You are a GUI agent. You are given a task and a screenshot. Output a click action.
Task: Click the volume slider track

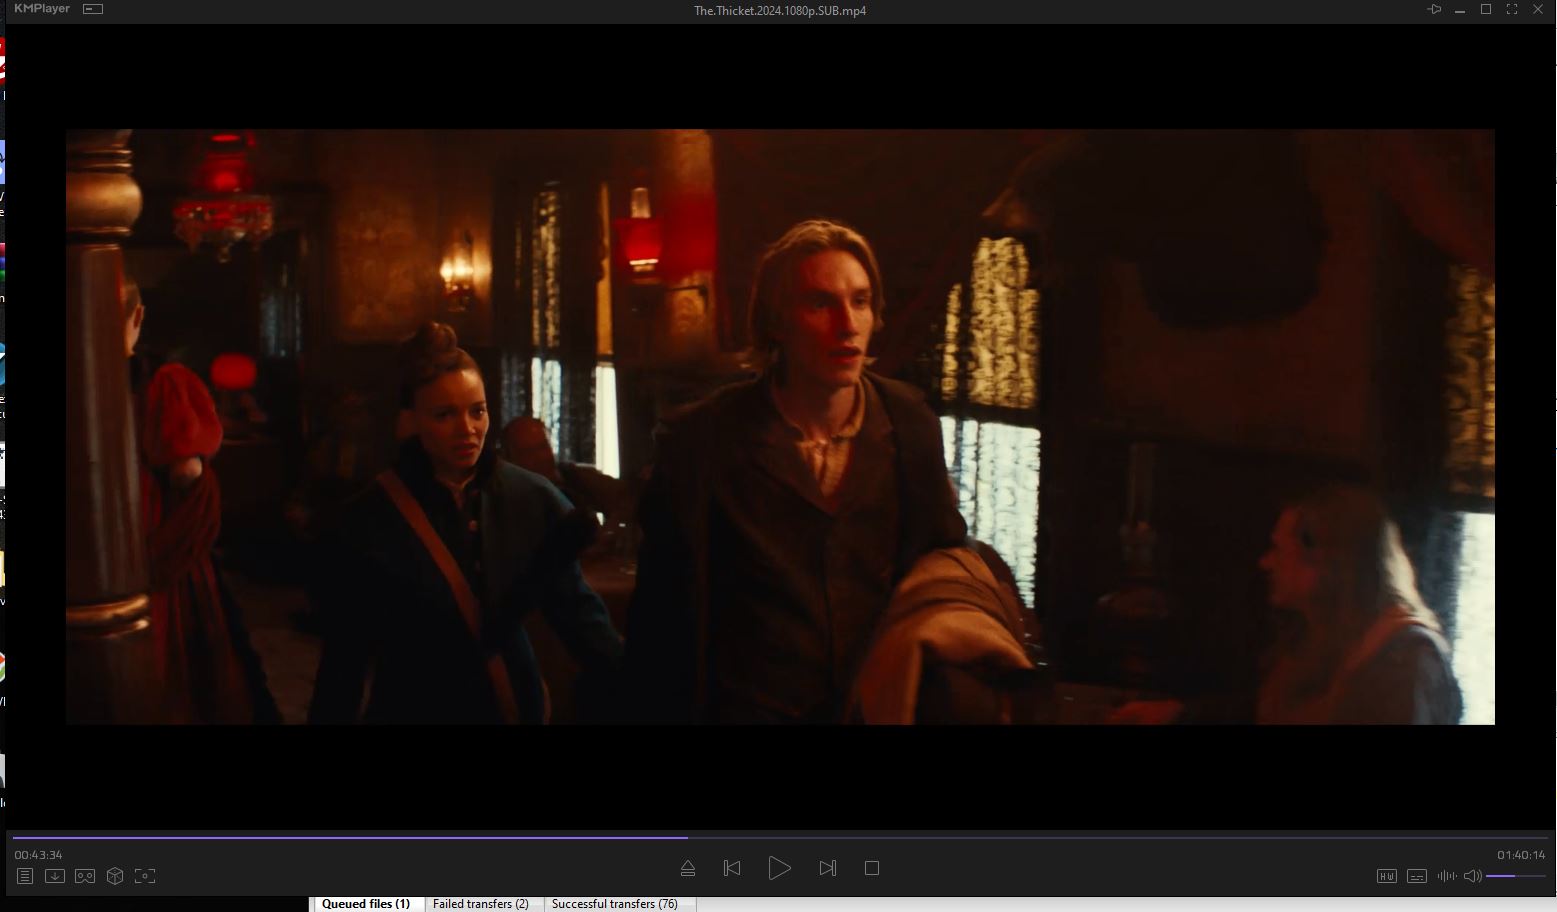point(1515,876)
